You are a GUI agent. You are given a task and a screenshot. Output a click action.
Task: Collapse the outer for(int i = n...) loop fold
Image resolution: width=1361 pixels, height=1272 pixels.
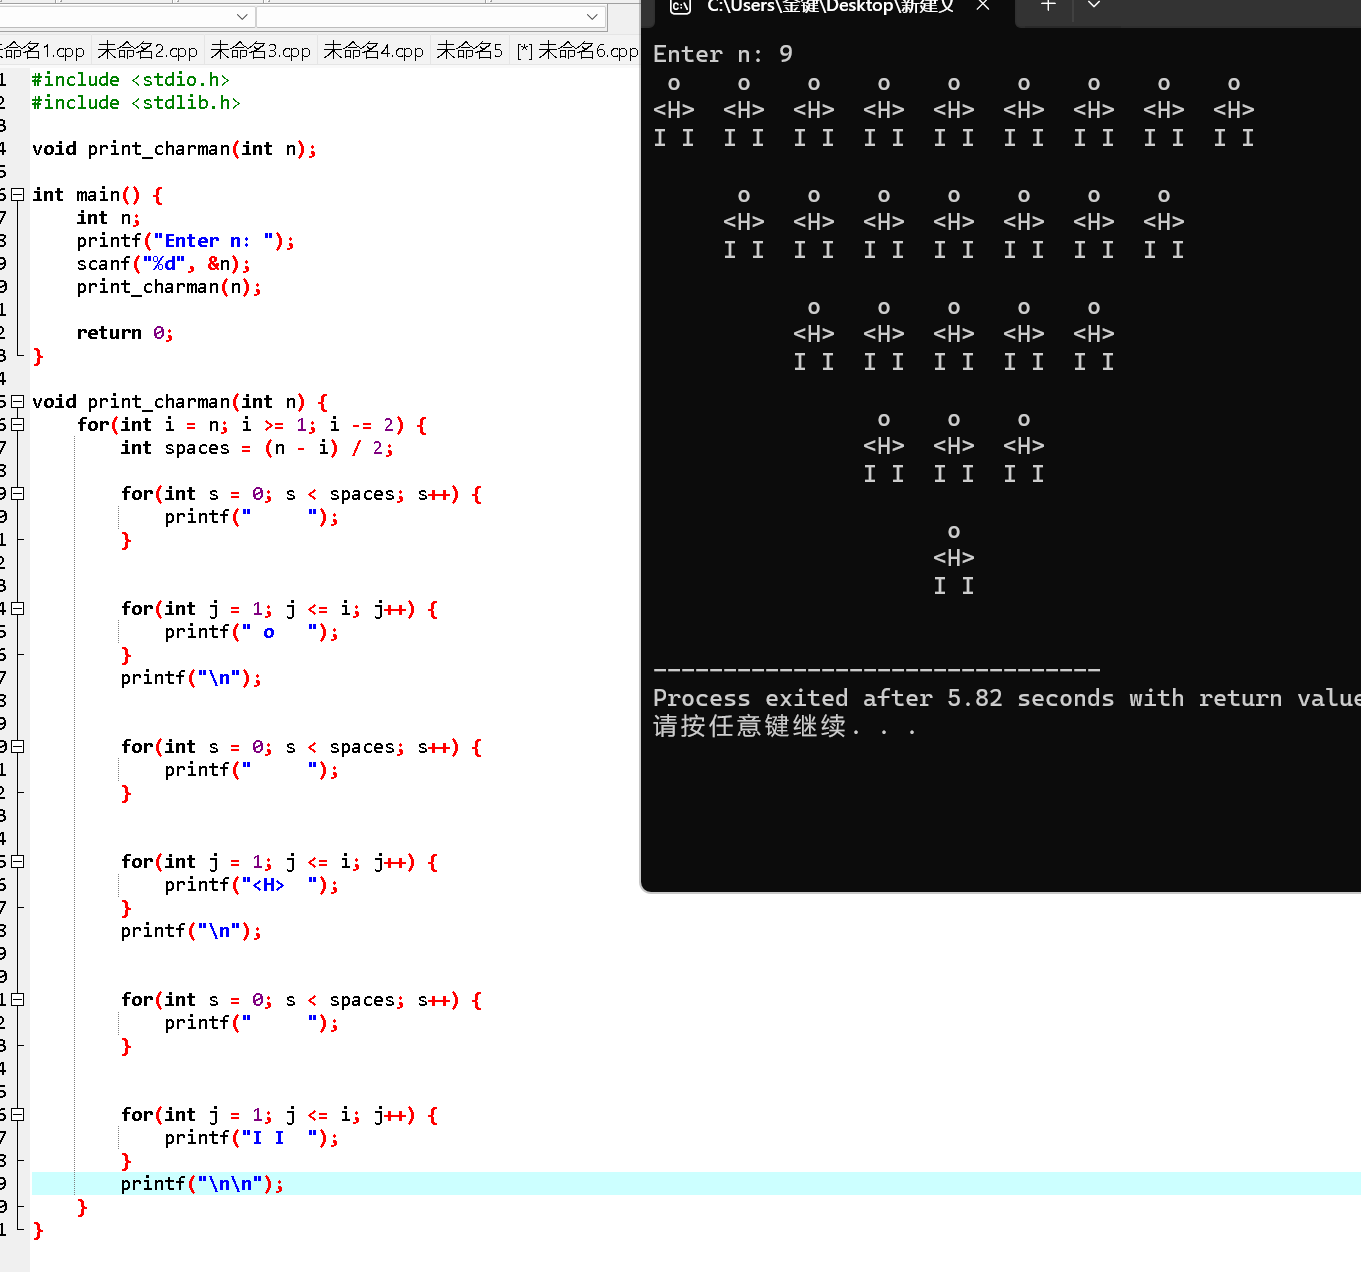pos(17,425)
